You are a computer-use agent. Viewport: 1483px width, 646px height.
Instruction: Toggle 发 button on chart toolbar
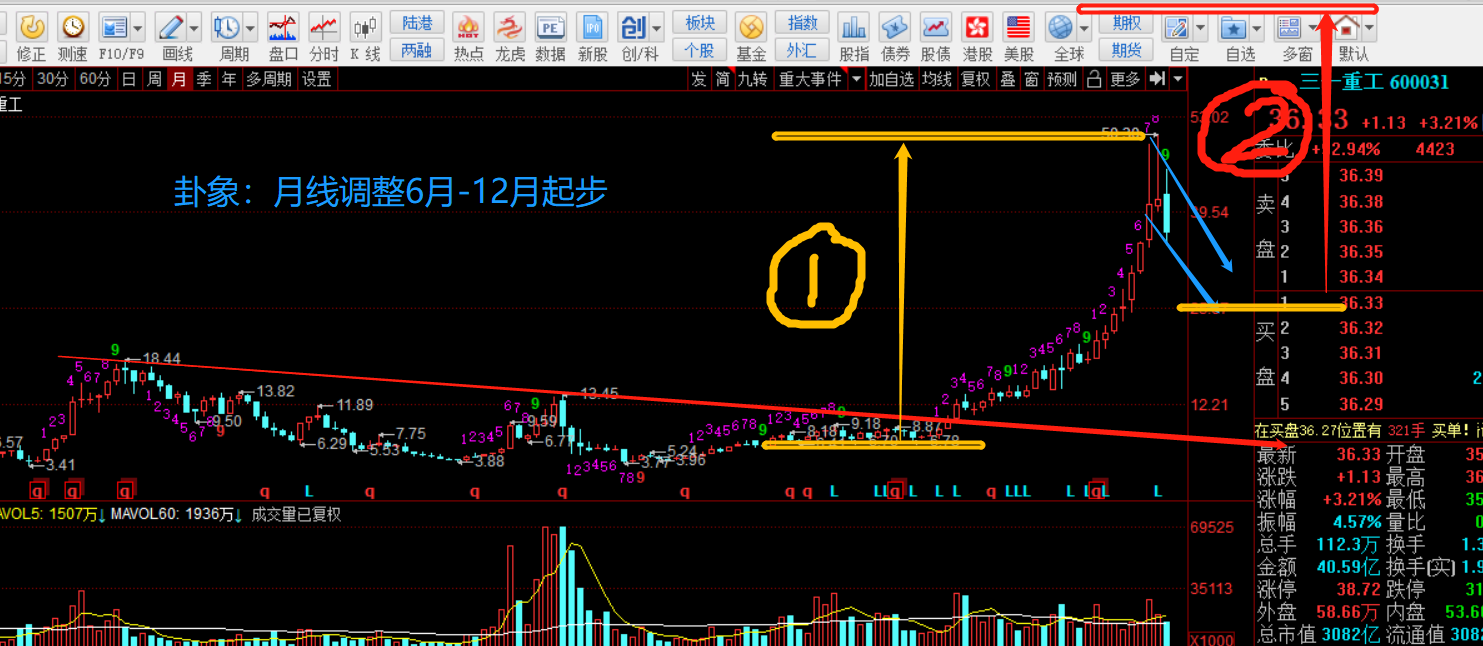coord(698,79)
